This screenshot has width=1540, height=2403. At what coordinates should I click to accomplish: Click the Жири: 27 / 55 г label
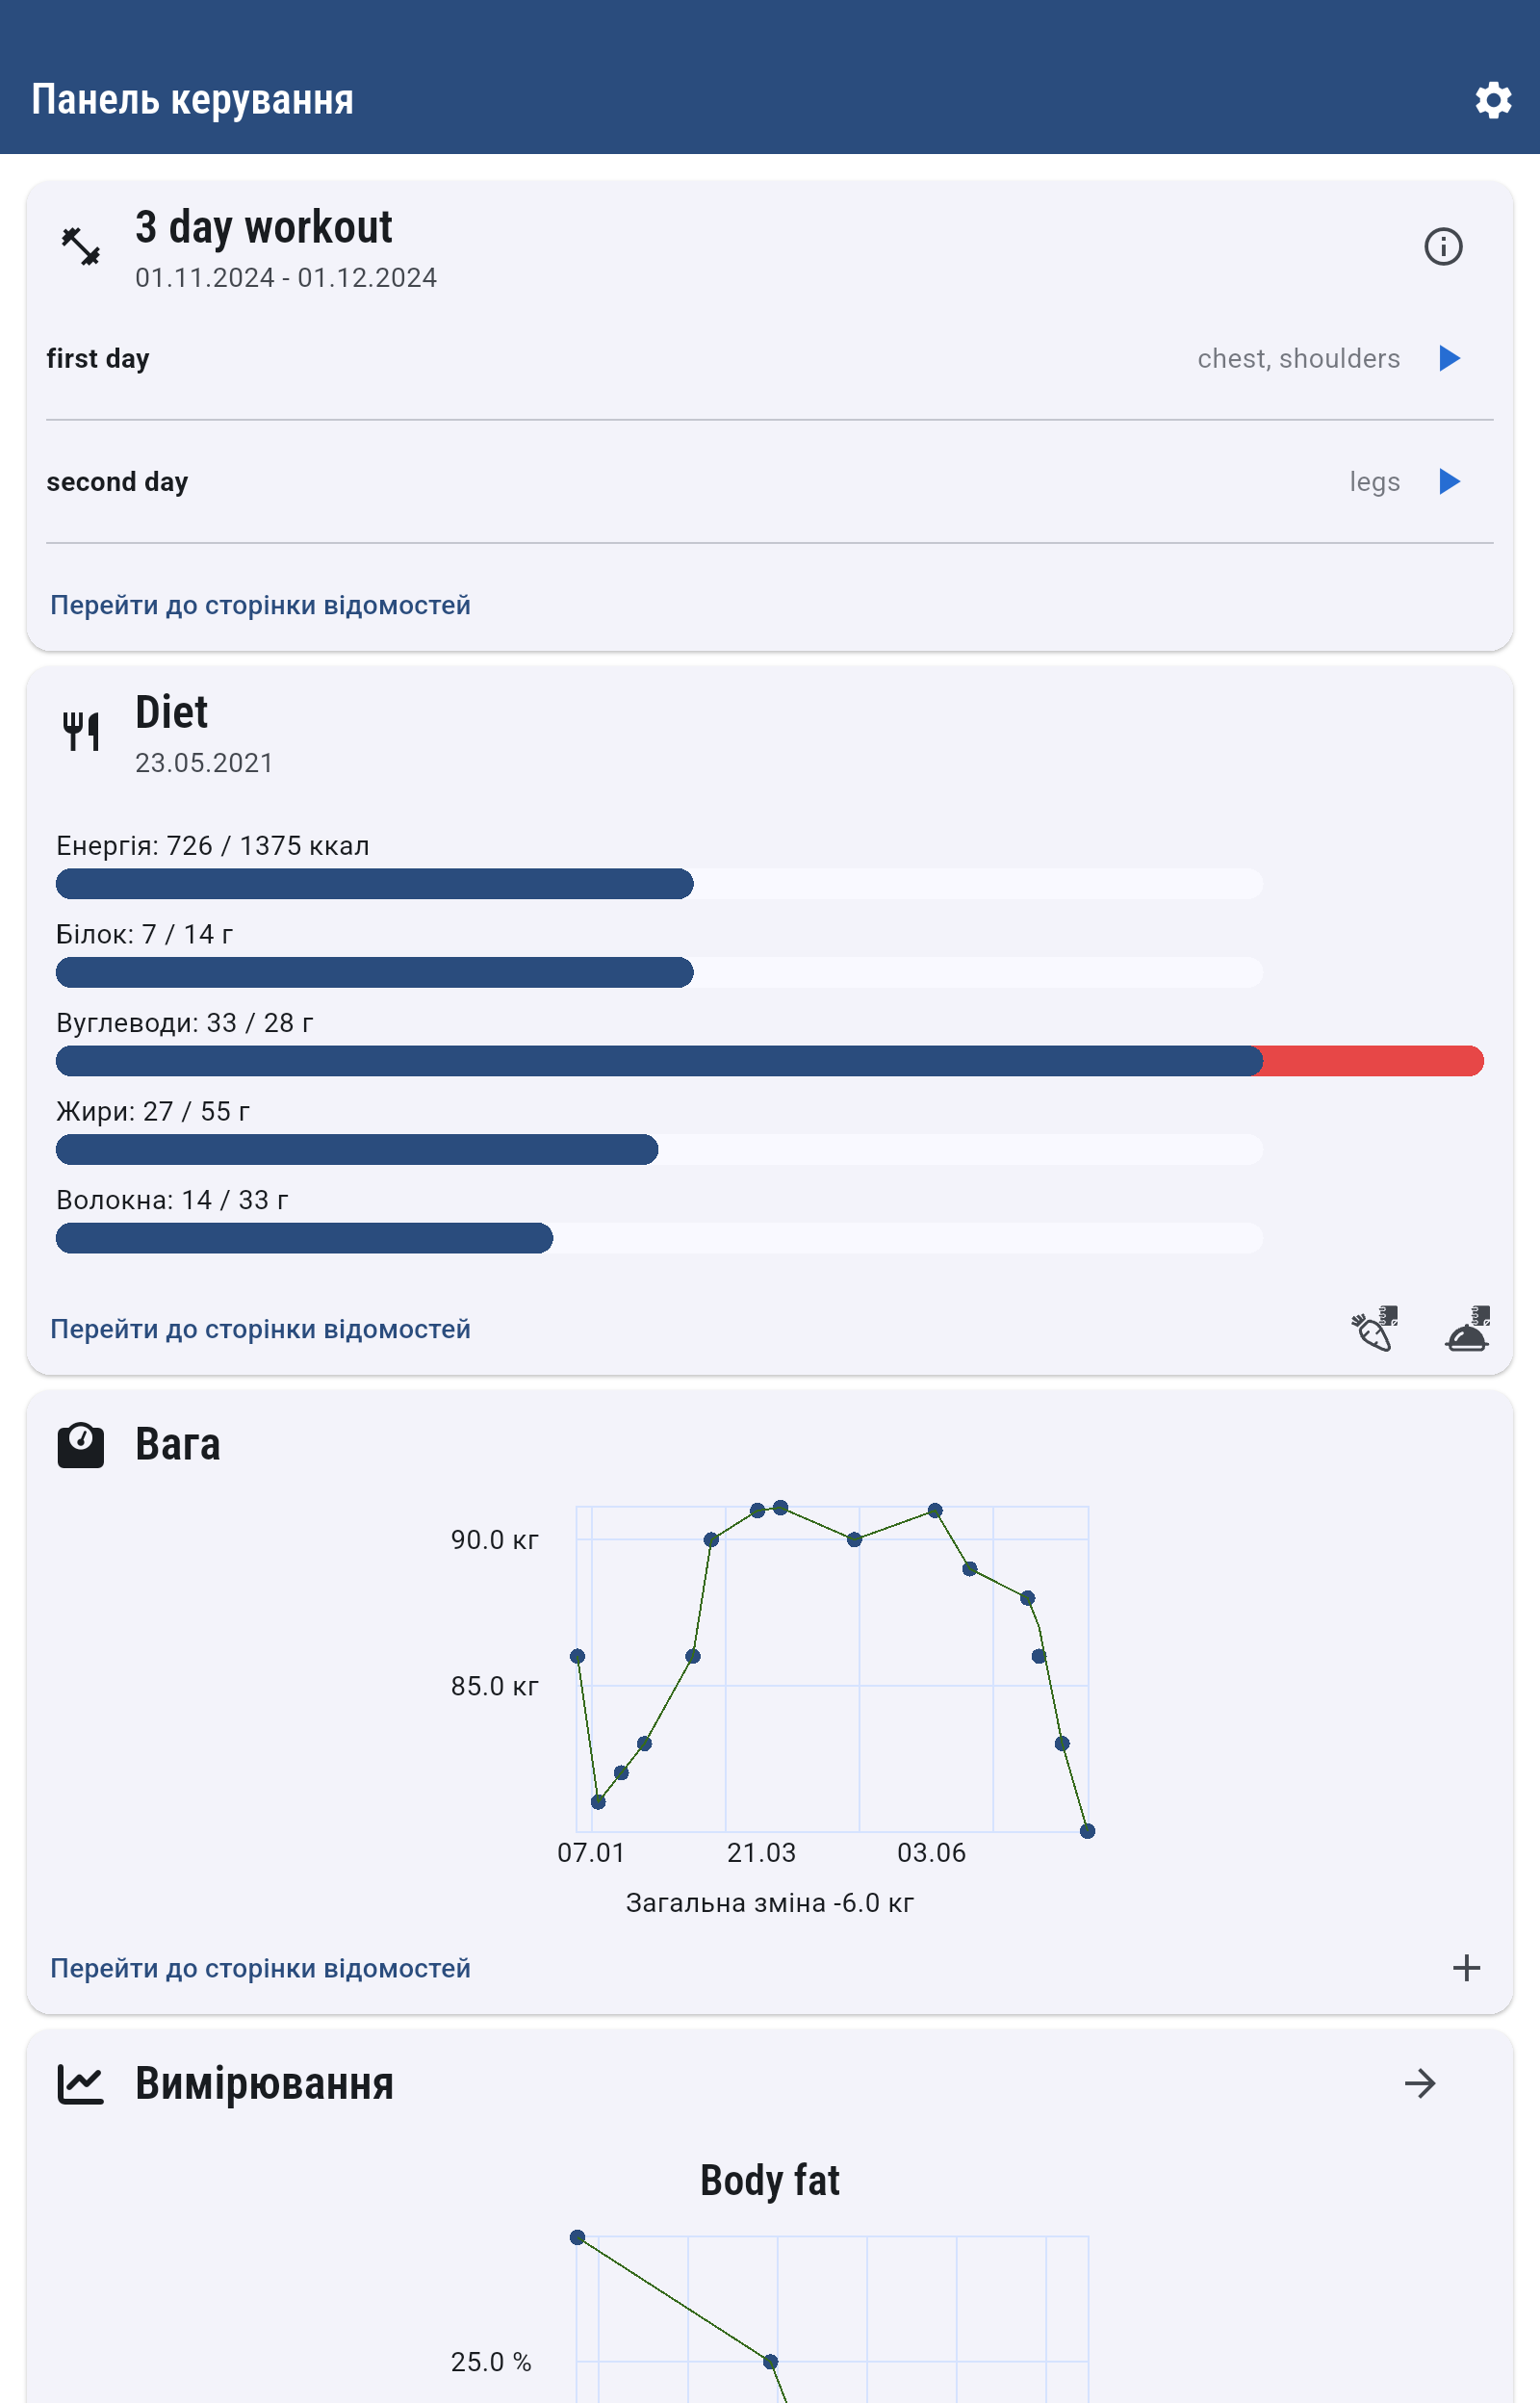point(153,1111)
